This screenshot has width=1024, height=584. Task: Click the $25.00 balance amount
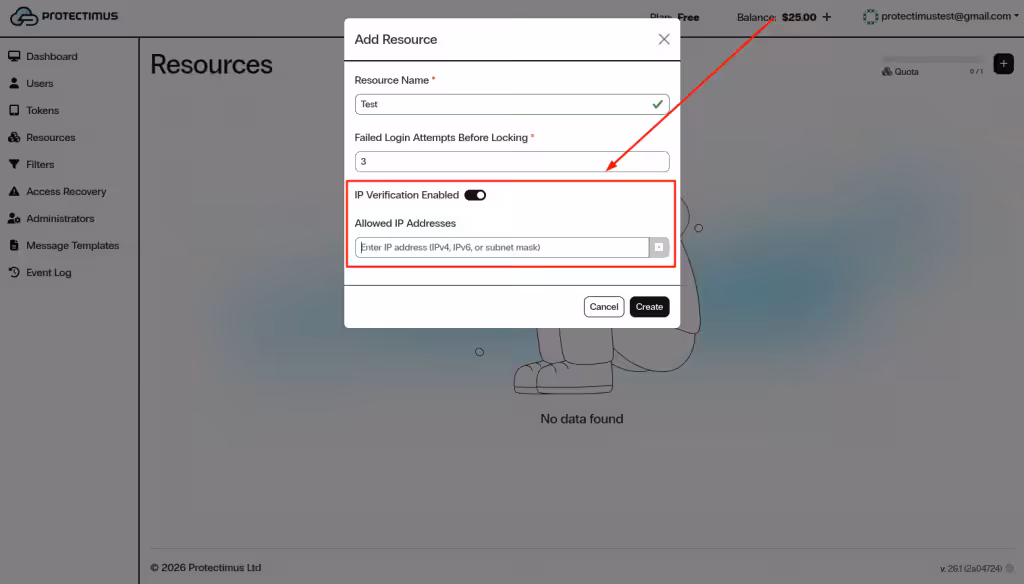(x=799, y=17)
